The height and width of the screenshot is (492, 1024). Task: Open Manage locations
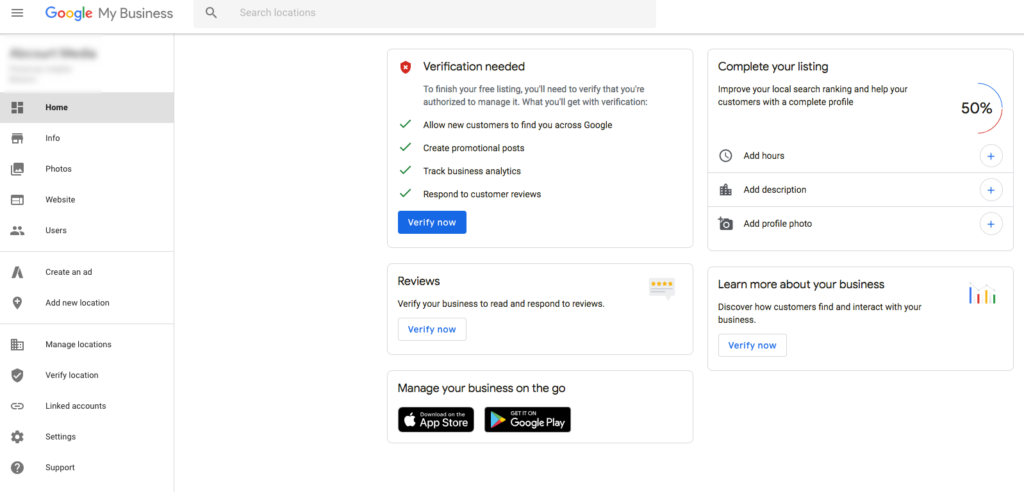pos(87,345)
